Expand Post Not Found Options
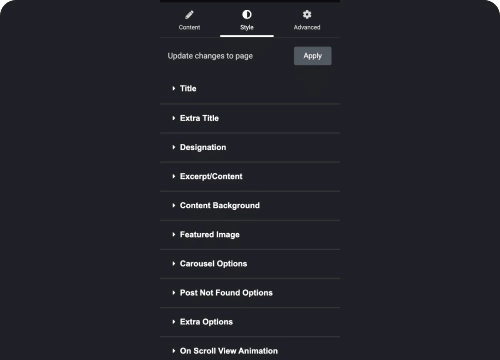This screenshot has width=500, height=360. point(250,293)
